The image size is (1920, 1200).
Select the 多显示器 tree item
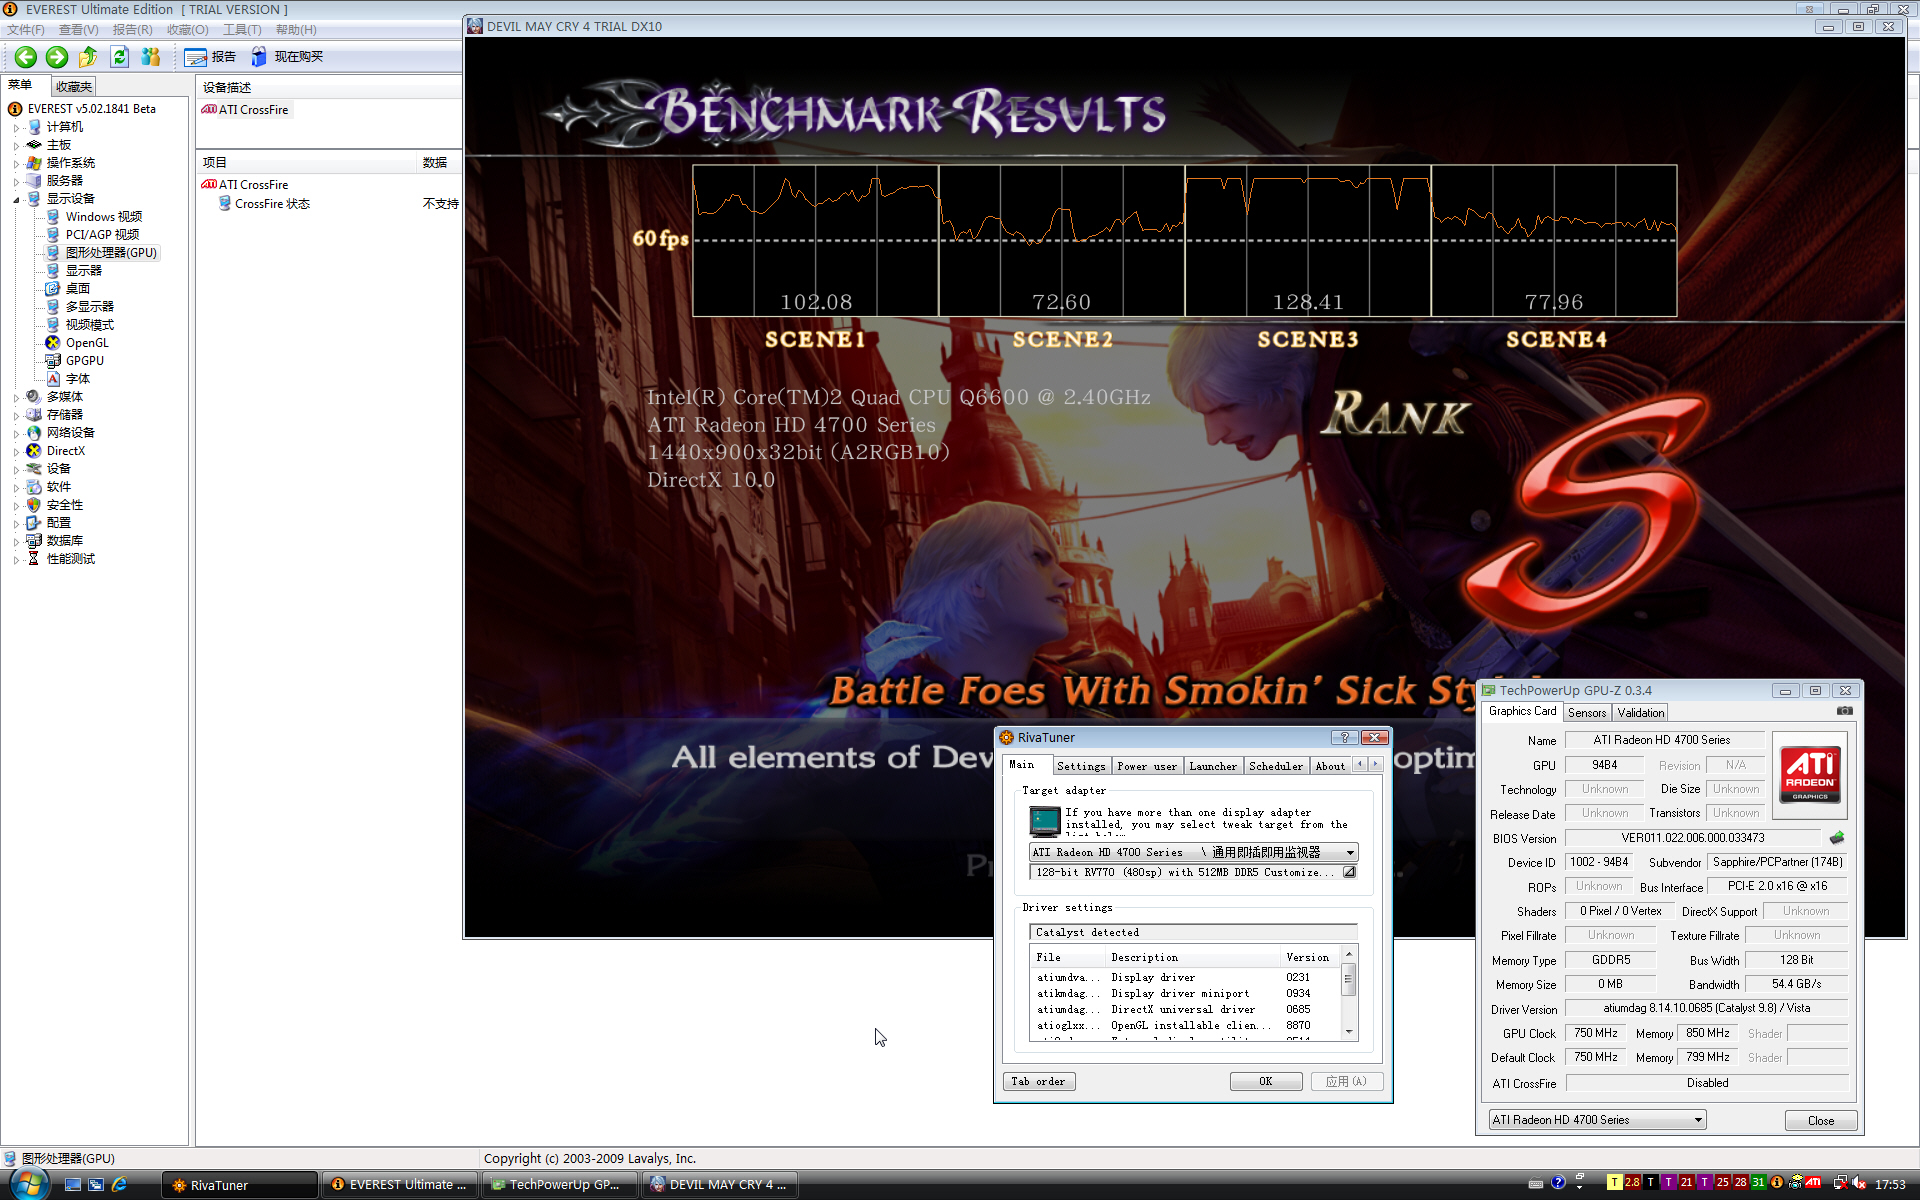coord(89,307)
